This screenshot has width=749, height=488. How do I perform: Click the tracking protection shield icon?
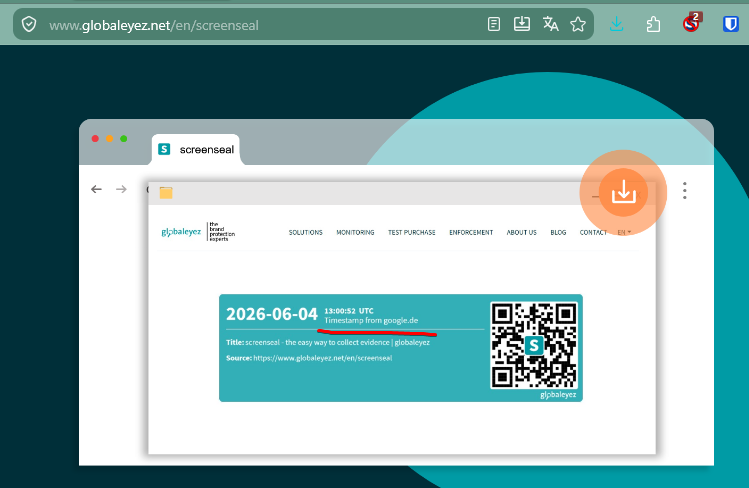(29, 24)
